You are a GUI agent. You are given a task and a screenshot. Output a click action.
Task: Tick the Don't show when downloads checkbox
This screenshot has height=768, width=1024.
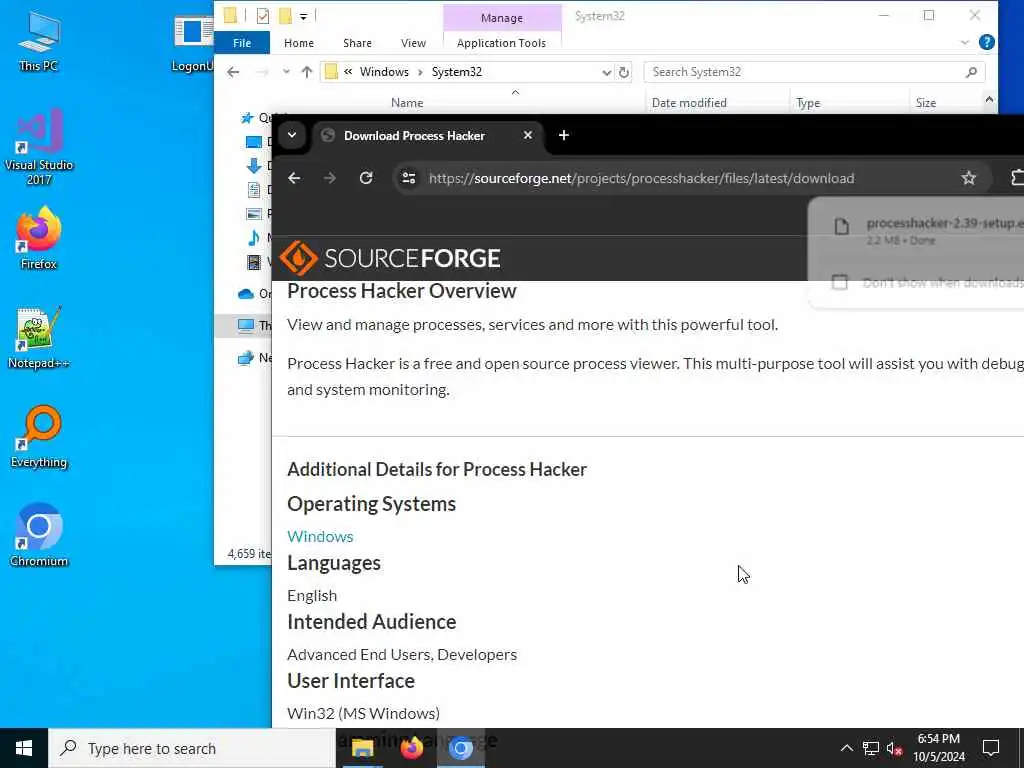click(840, 282)
